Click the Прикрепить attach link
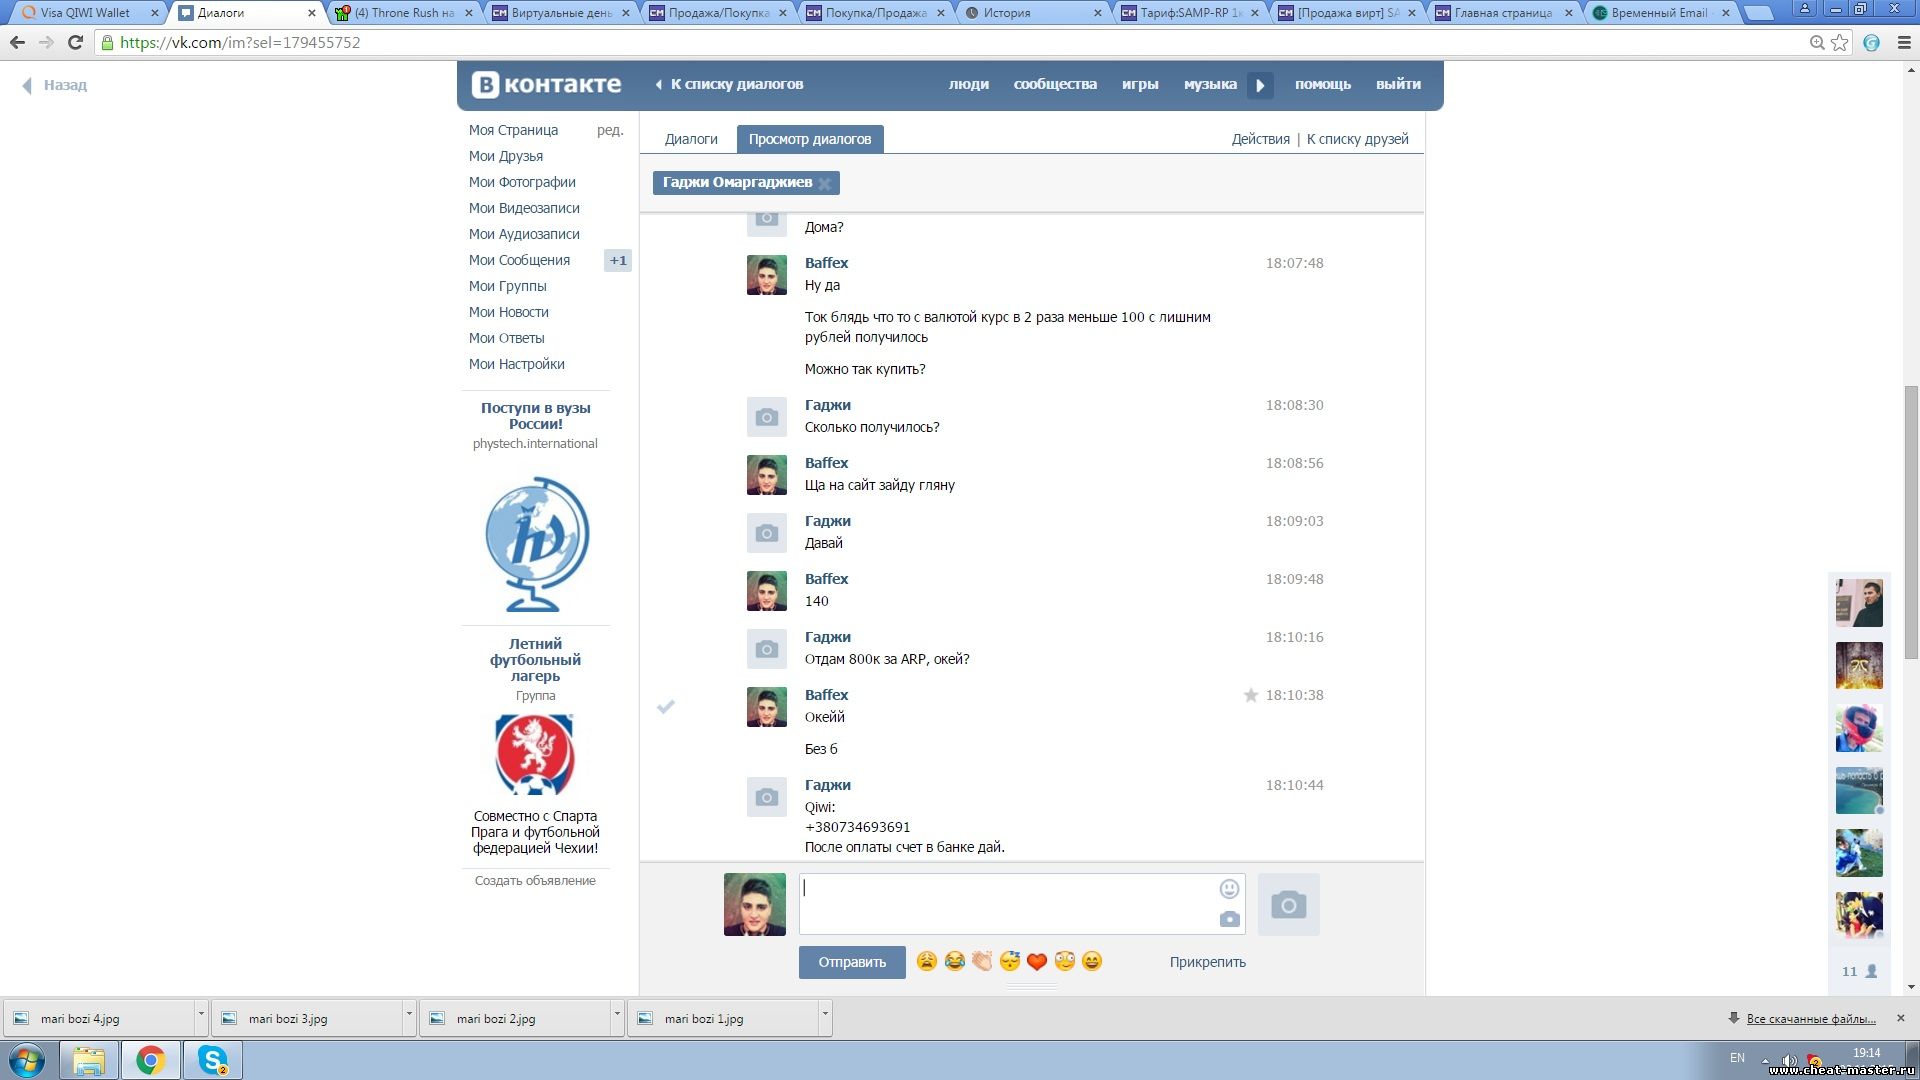The height and width of the screenshot is (1080, 1920). [1207, 962]
